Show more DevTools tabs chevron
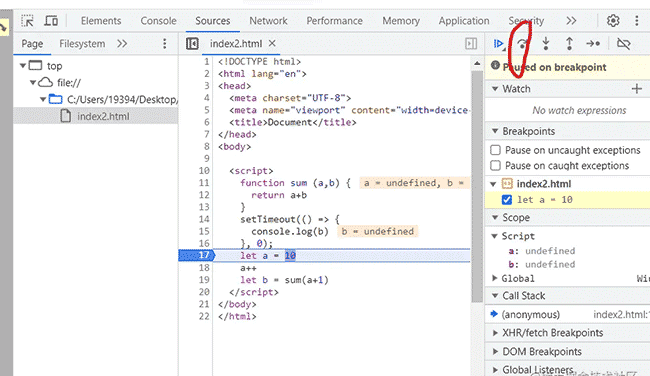Viewport: 650px width, 376px height. [571, 21]
